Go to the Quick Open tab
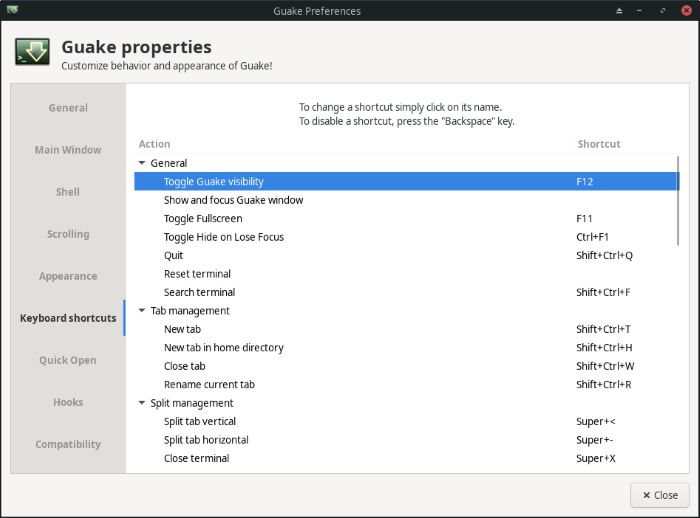 click(68, 360)
